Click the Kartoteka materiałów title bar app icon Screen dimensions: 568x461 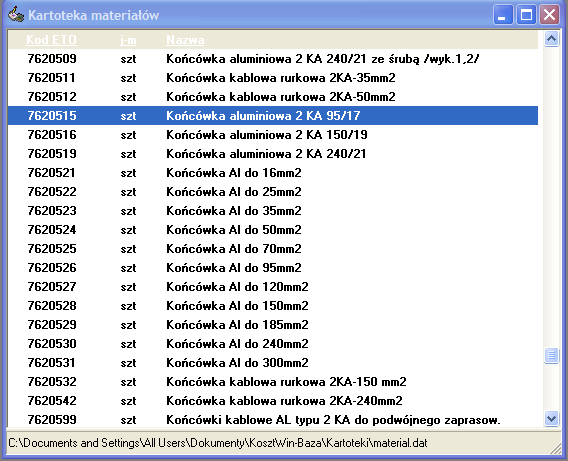click(x=16, y=15)
